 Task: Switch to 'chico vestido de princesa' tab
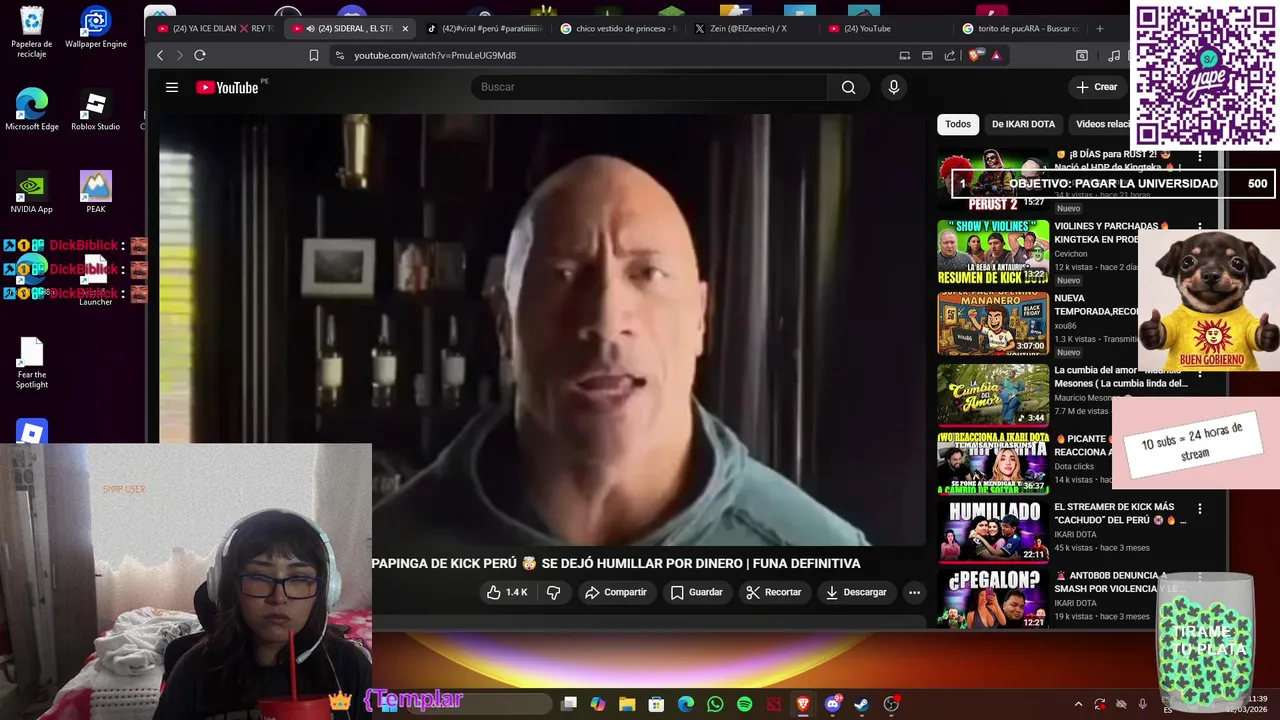pyautogui.click(x=618, y=29)
